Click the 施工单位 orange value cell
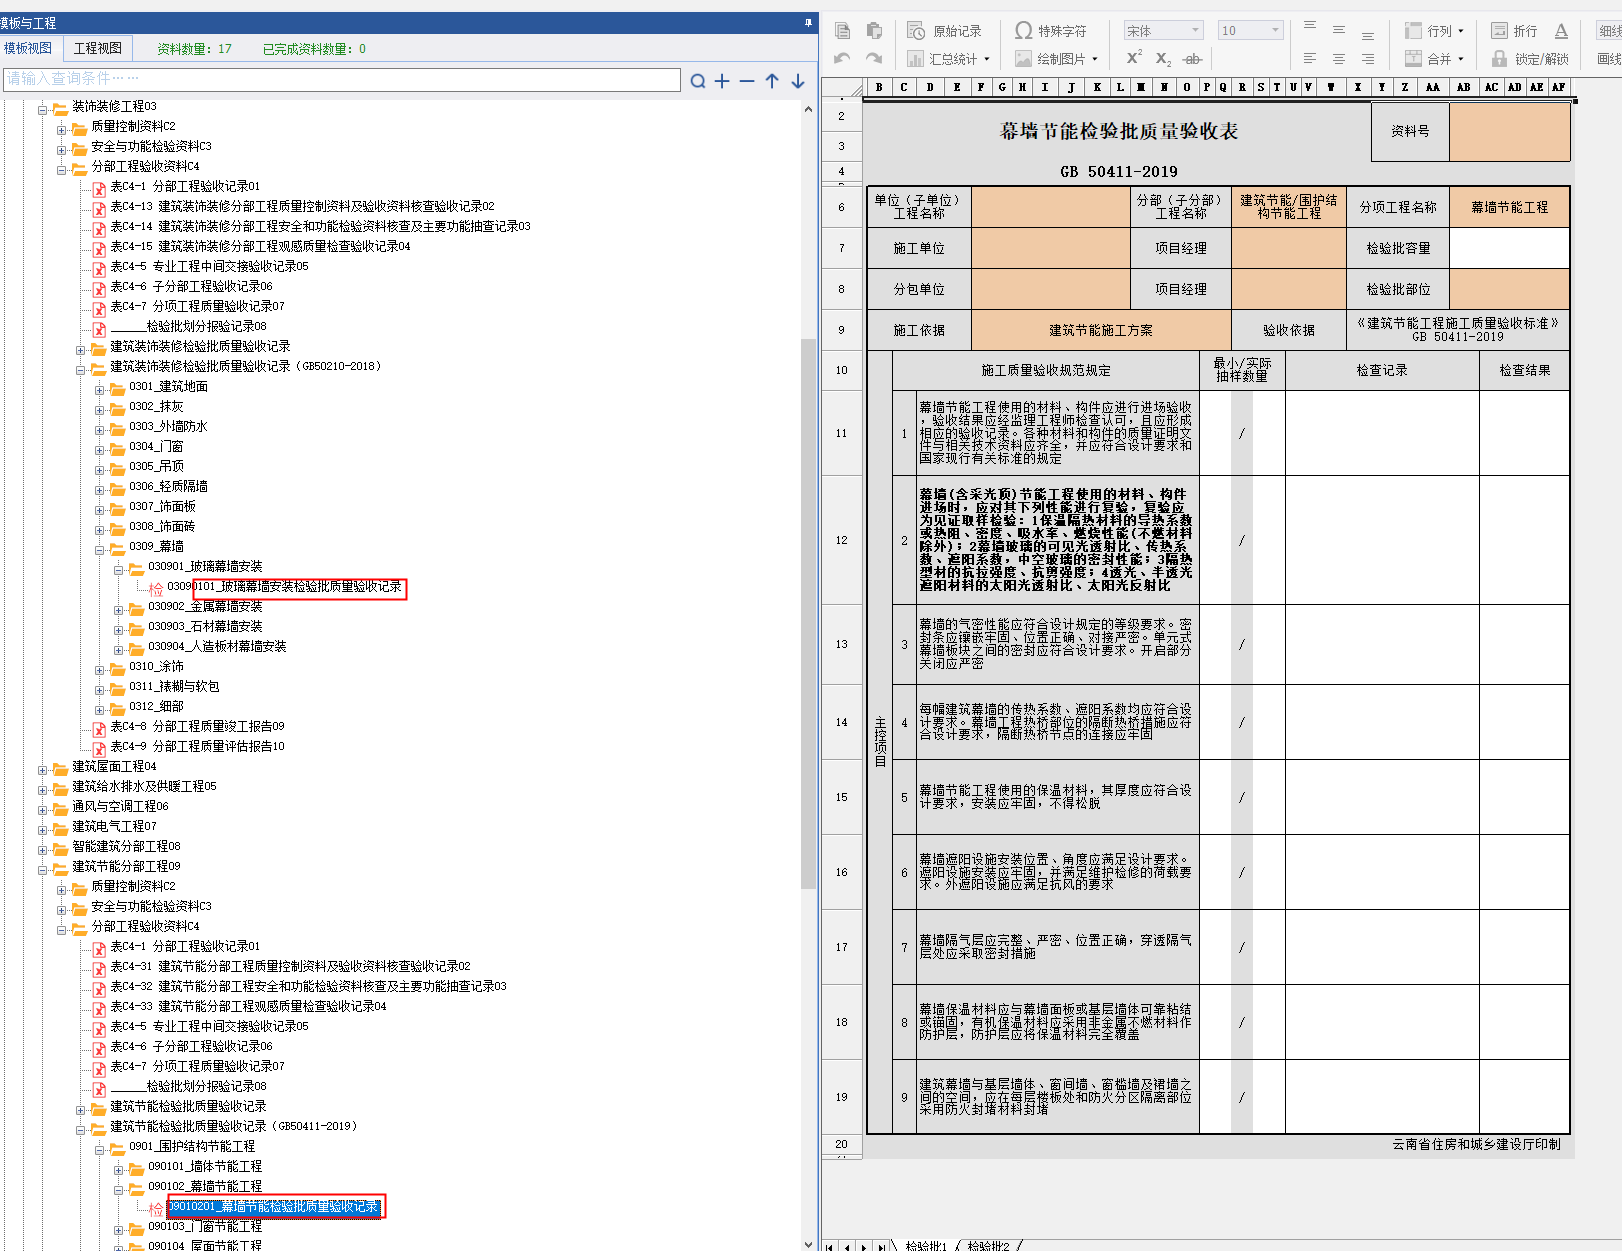The width and height of the screenshot is (1622, 1251). click(1050, 248)
